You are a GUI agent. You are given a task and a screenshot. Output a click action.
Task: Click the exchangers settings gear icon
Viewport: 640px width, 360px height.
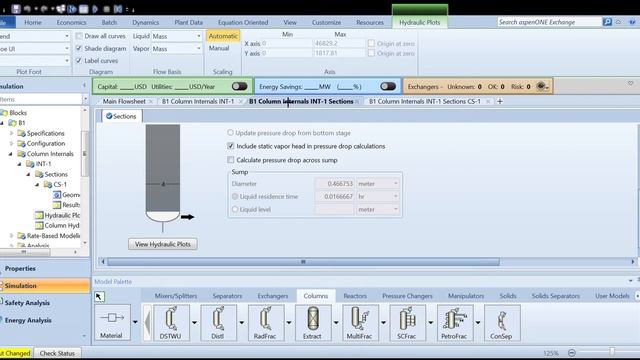(x=541, y=86)
